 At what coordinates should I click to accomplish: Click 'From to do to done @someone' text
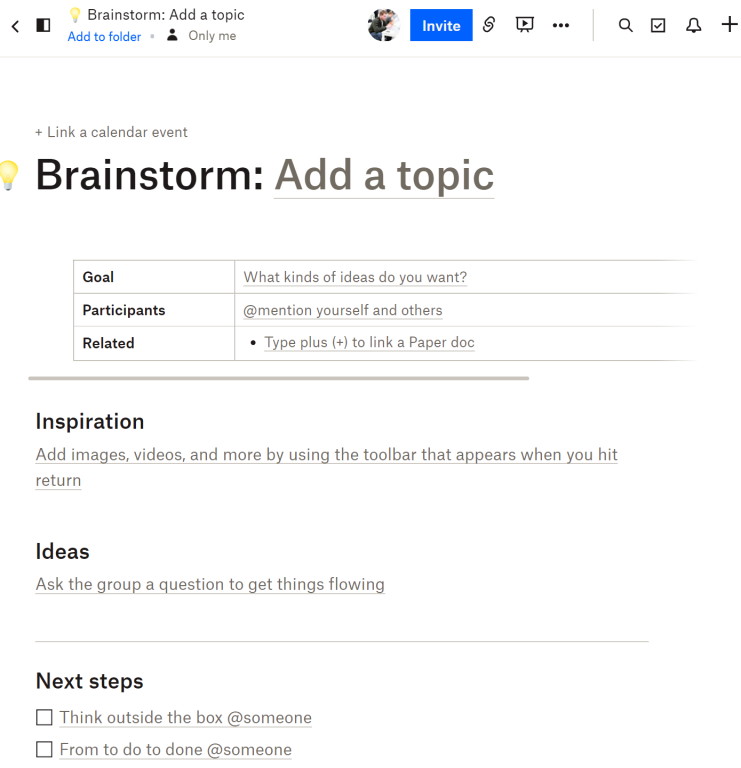pos(175,750)
